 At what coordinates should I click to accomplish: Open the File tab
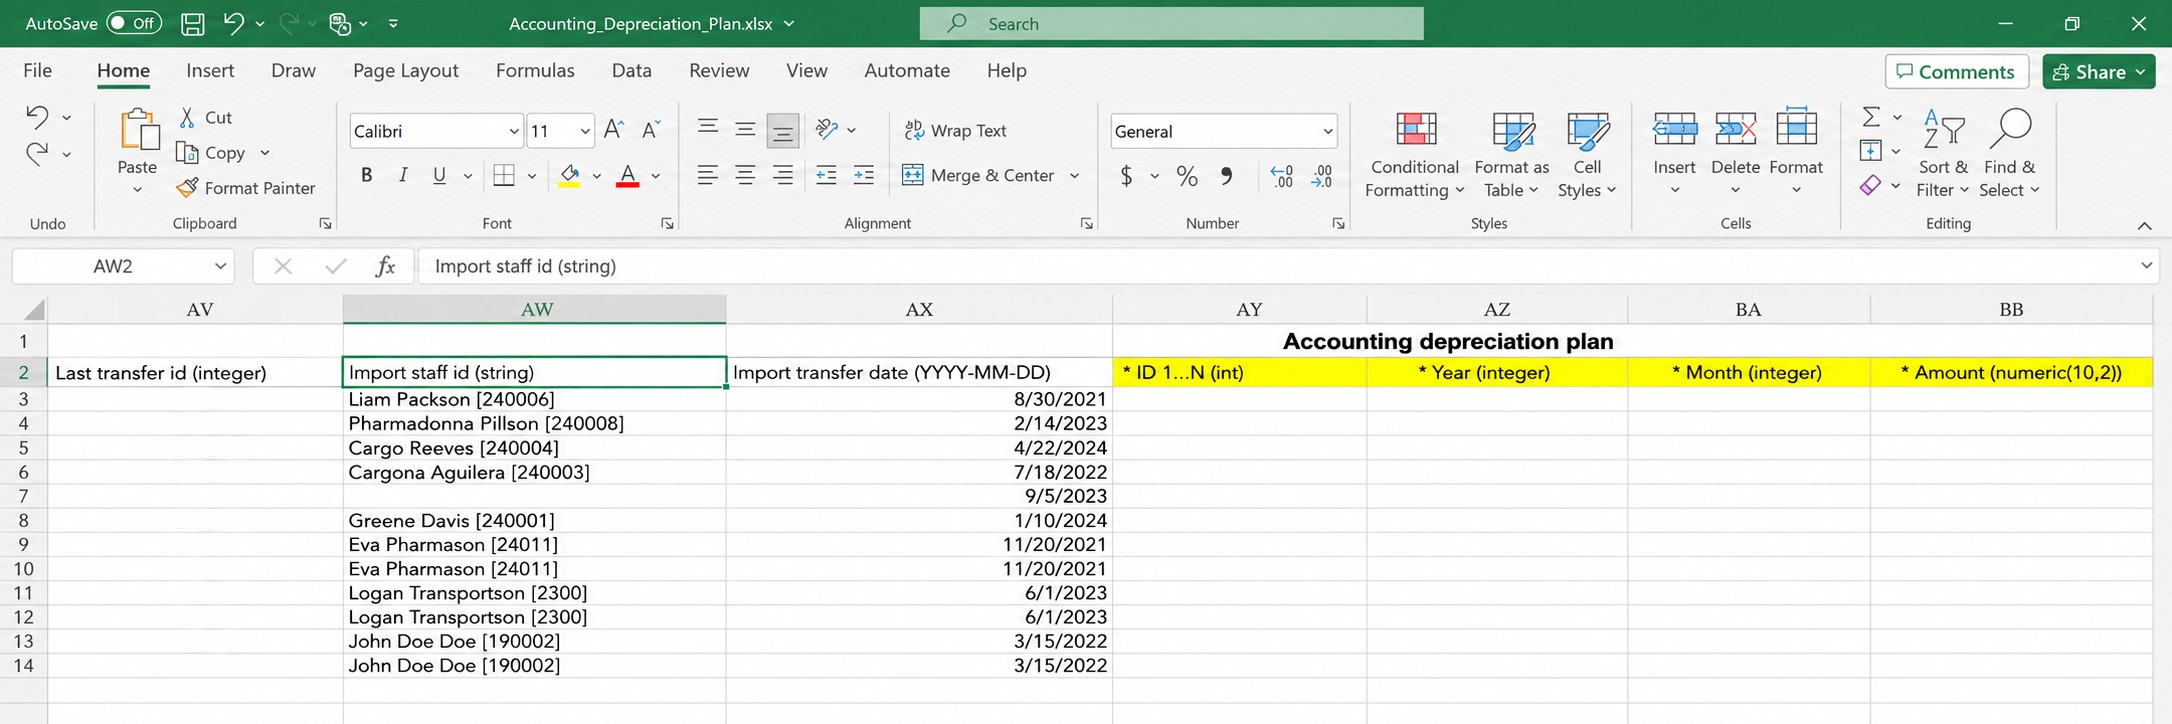click(37, 70)
